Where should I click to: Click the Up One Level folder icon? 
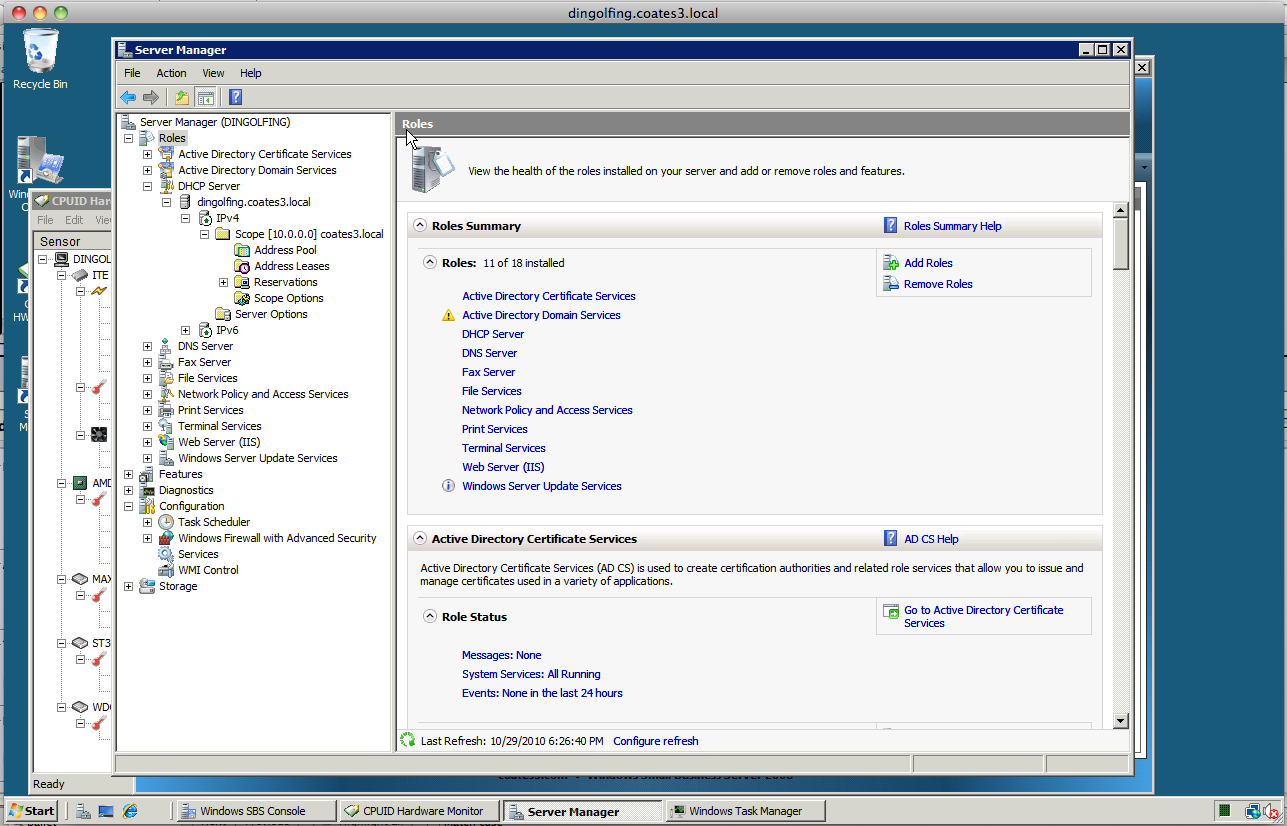pos(181,97)
